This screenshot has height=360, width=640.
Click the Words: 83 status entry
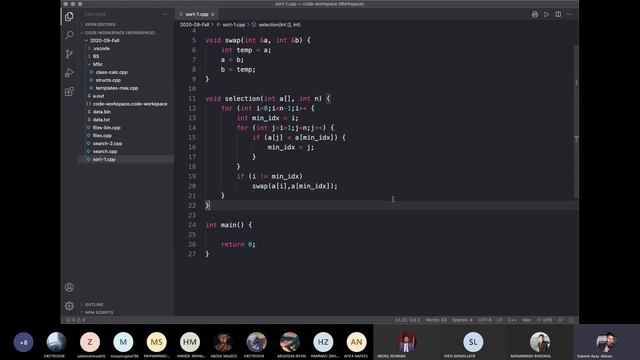(x=436, y=320)
